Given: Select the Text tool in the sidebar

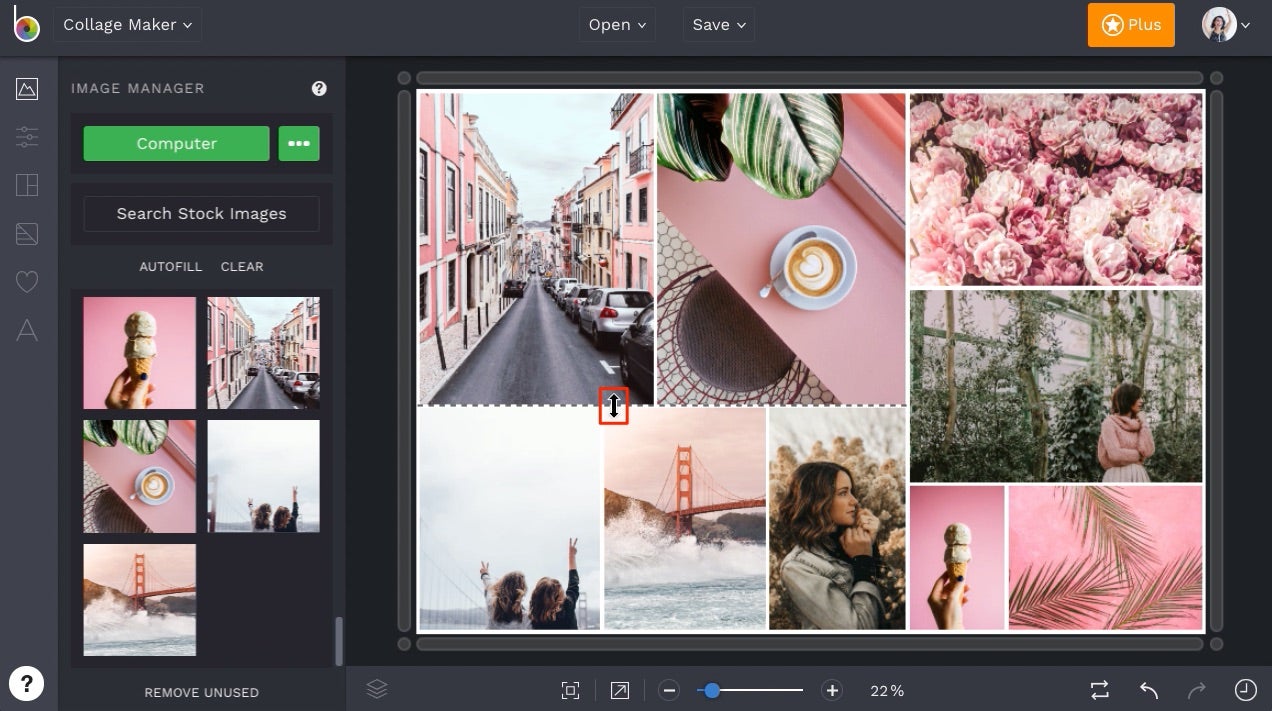Looking at the screenshot, I should (x=27, y=330).
